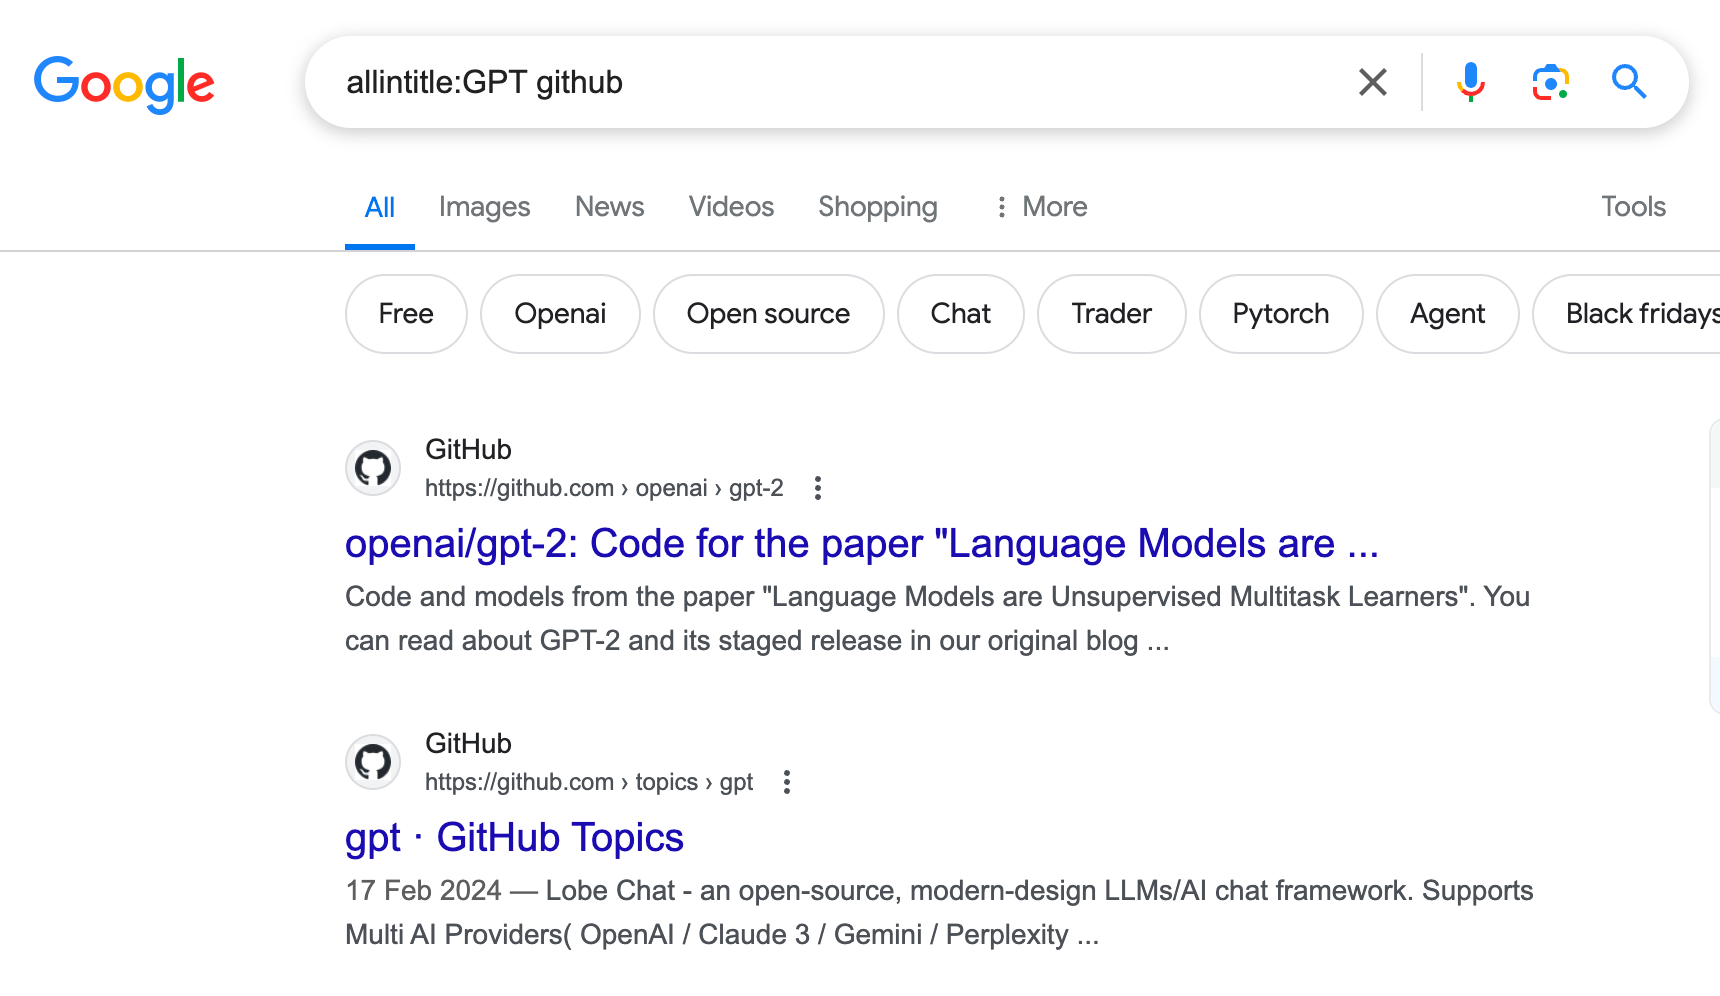This screenshot has width=1720, height=996.
Task: Click GitHub favicon of gpt-2 result
Action: coord(373,468)
